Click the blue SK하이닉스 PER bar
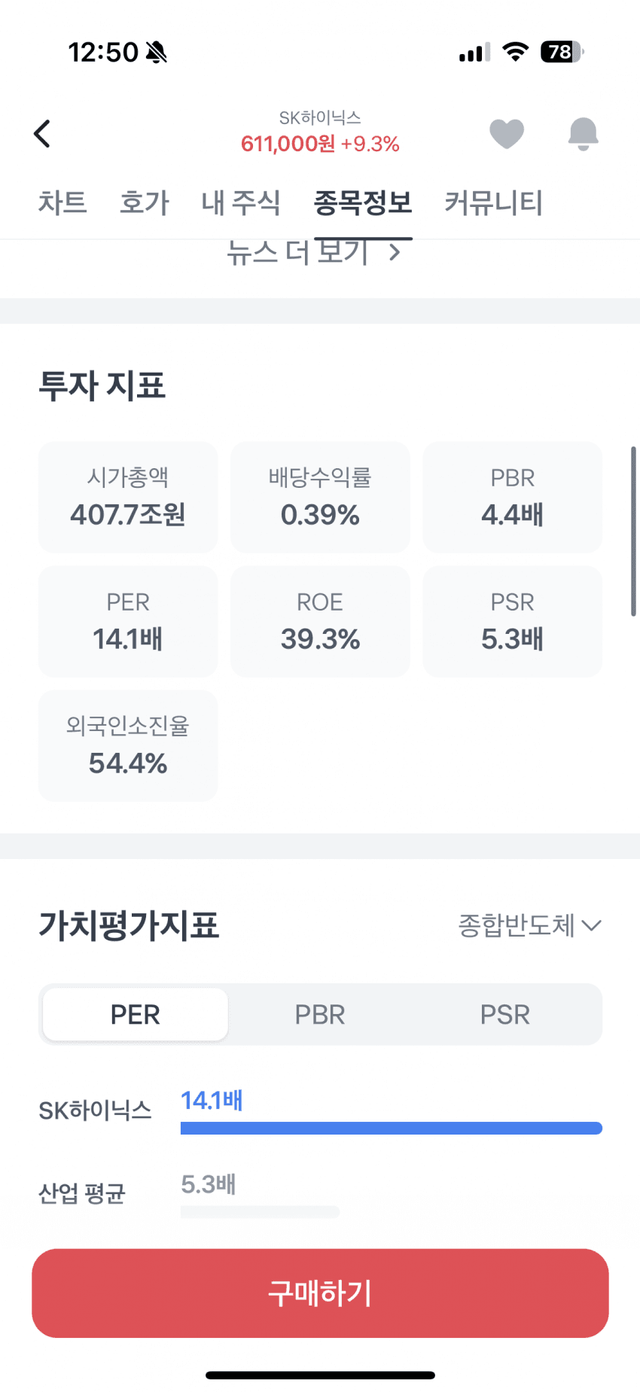 tap(391, 1128)
